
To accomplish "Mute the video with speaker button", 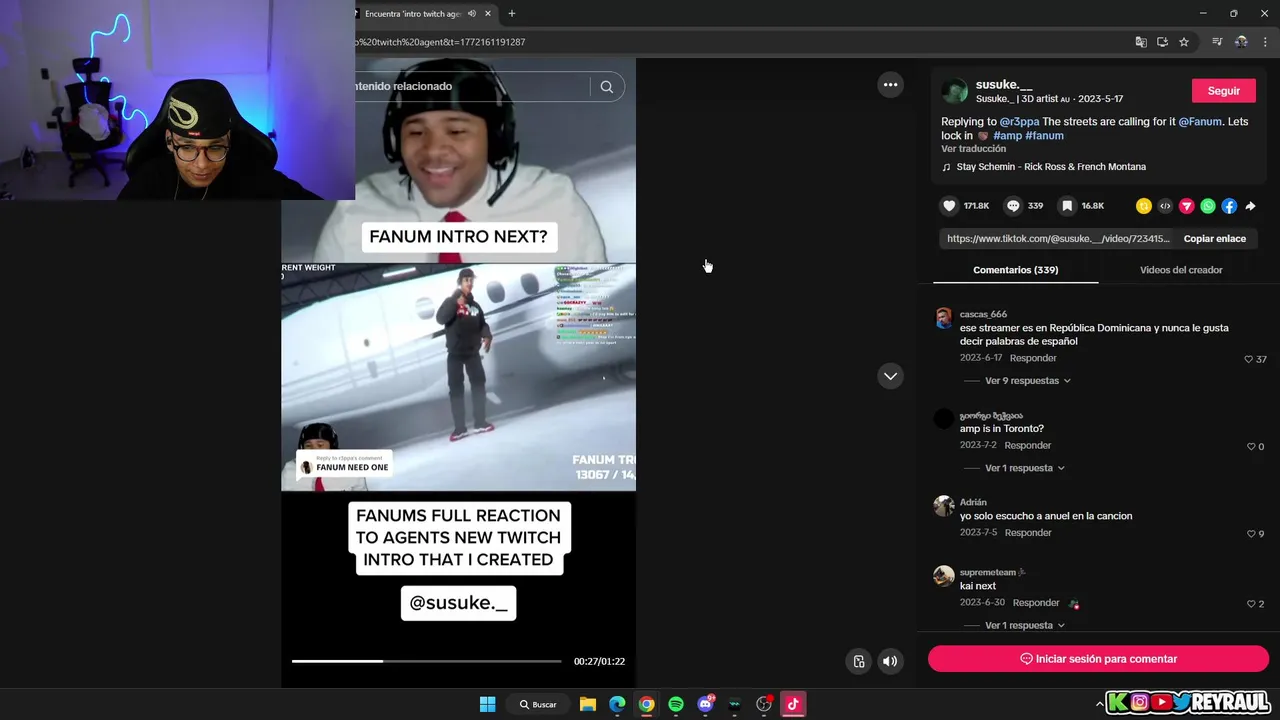I will click(x=890, y=661).
